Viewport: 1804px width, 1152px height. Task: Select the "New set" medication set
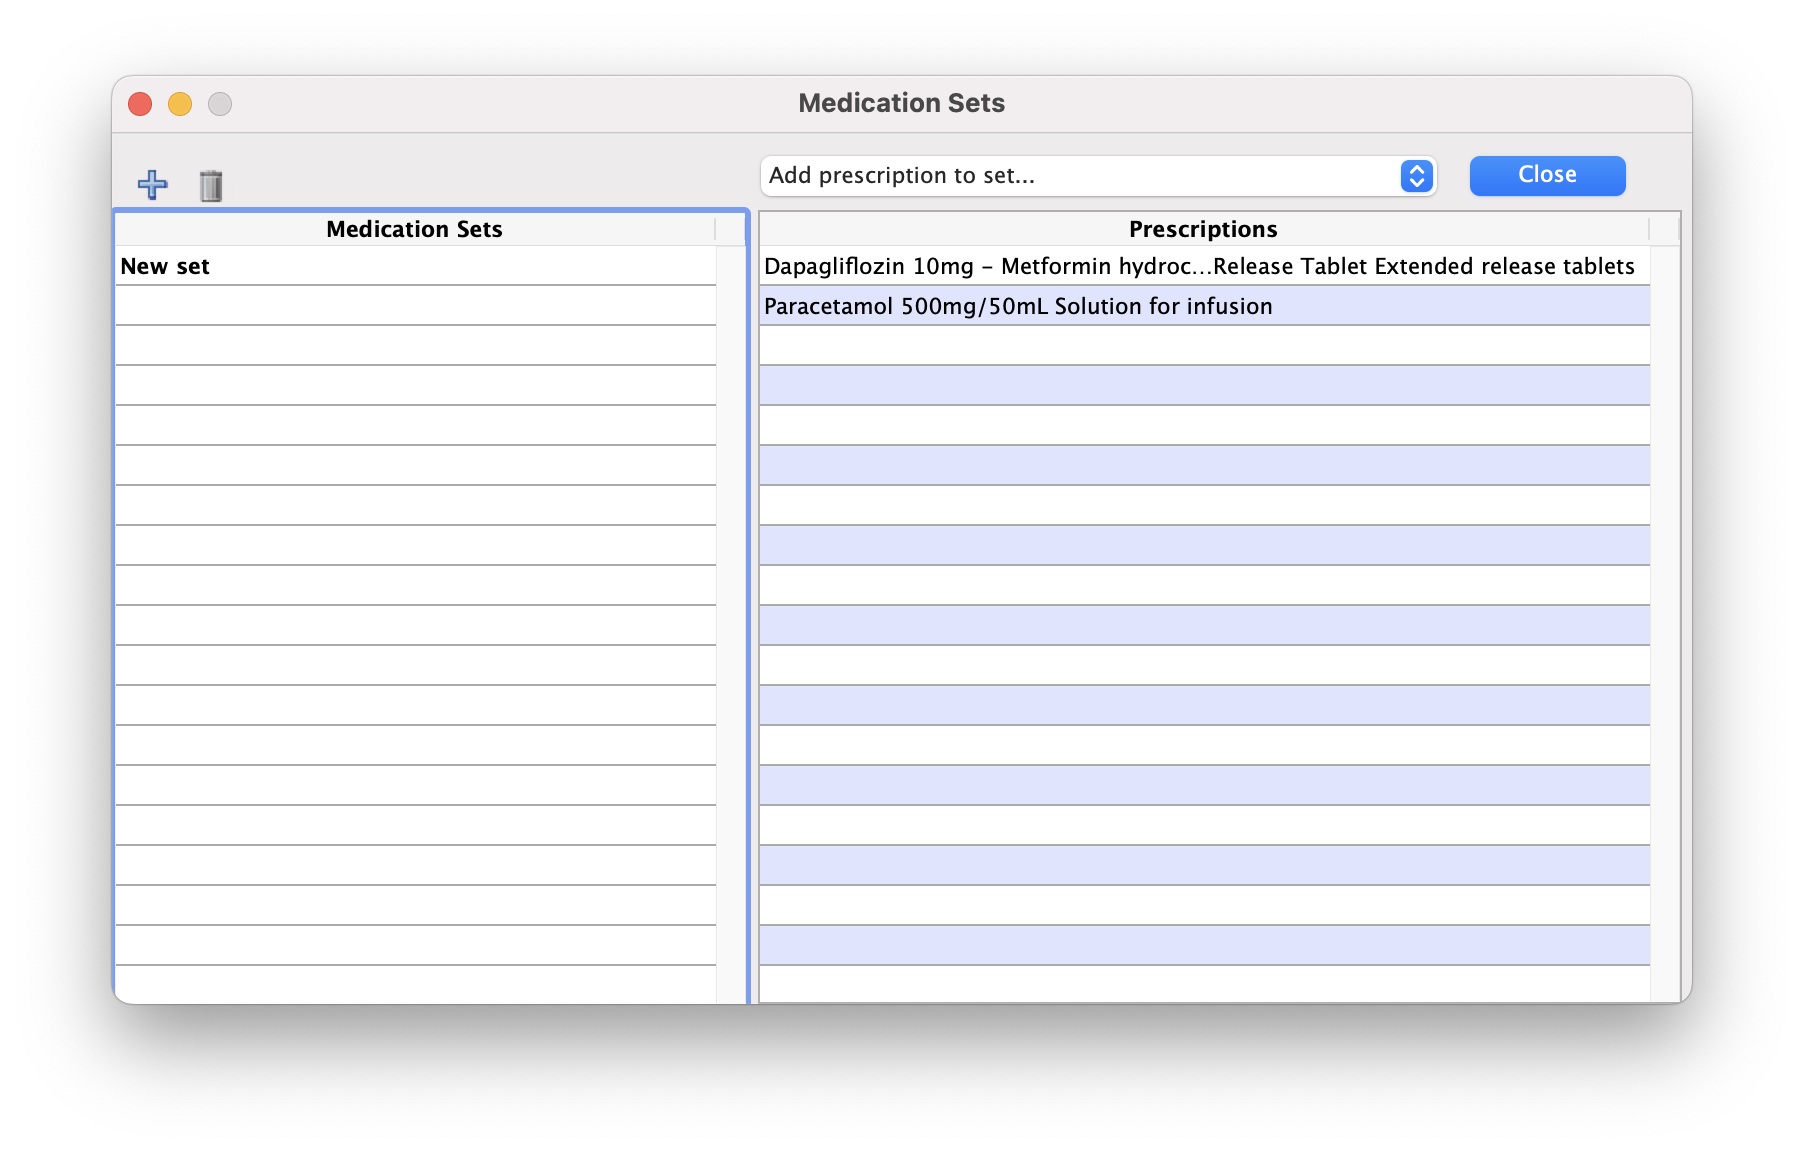415,267
